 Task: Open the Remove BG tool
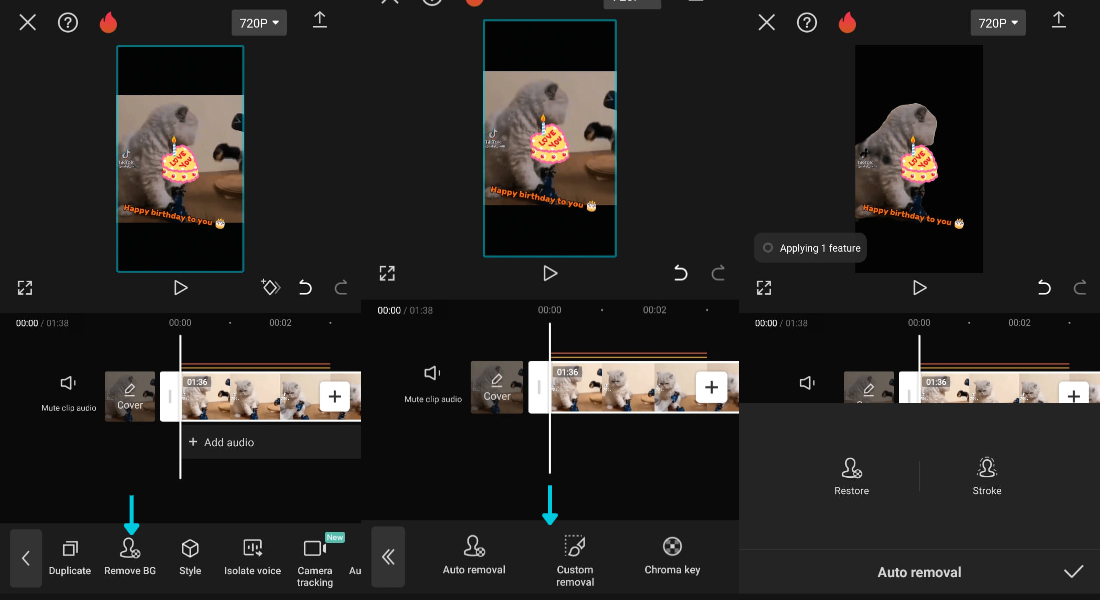click(130, 558)
